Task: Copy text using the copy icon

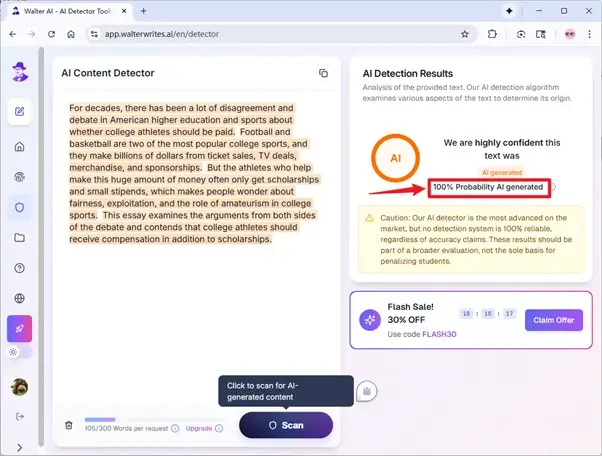Action: (323, 73)
